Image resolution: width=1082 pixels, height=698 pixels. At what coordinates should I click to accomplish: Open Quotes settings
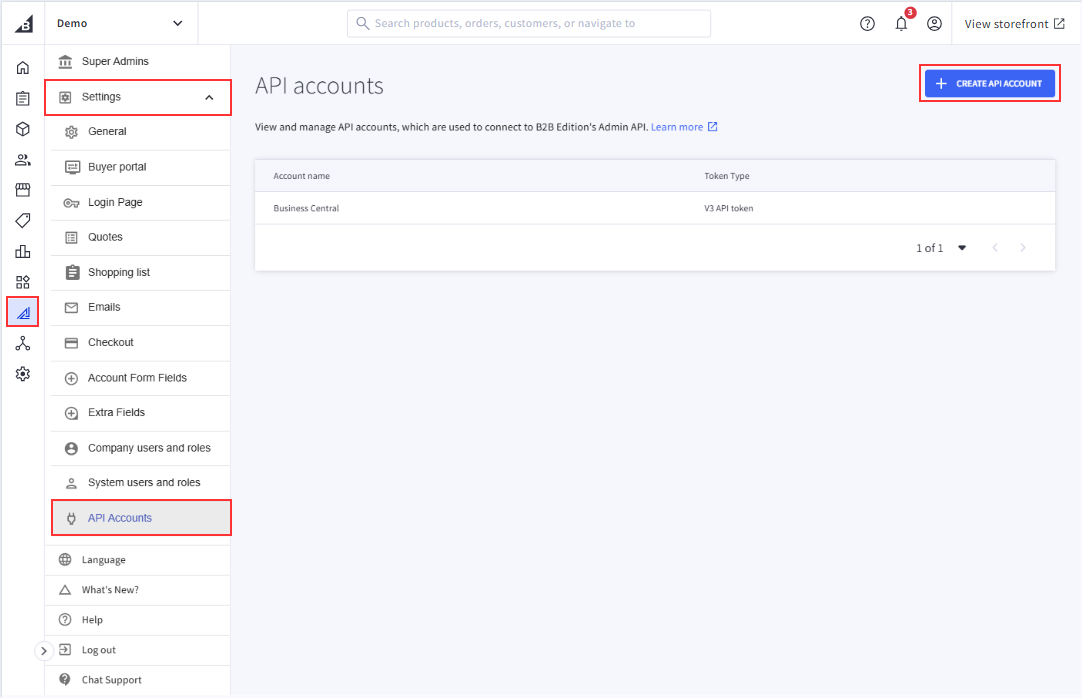tap(141, 237)
